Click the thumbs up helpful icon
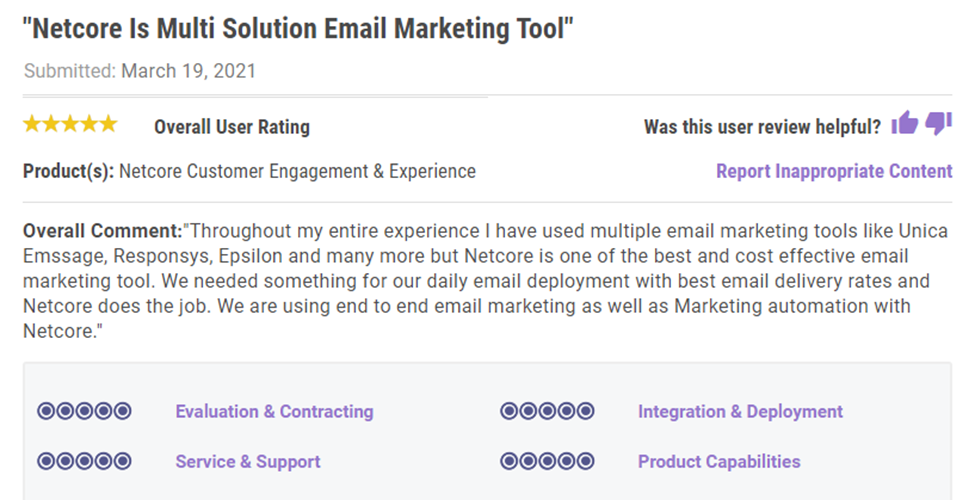This screenshot has width=975, height=500. tap(905, 123)
